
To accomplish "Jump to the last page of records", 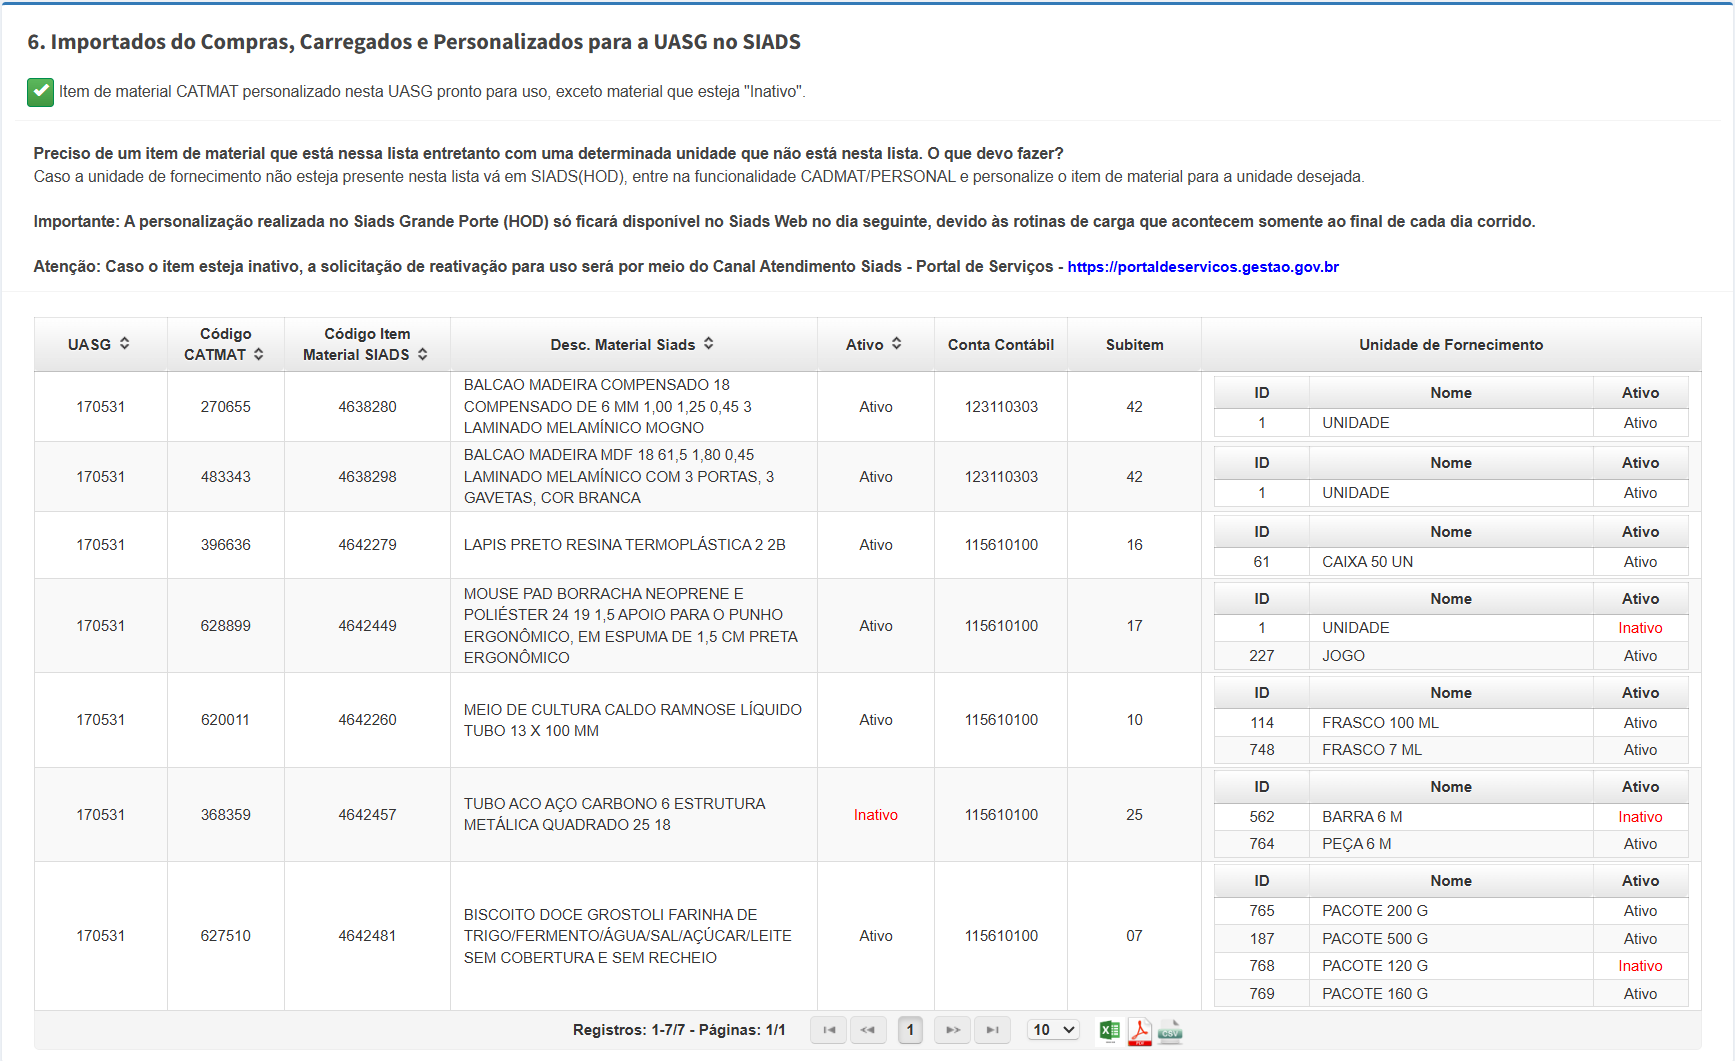I will pyautogui.click(x=992, y=1030).
